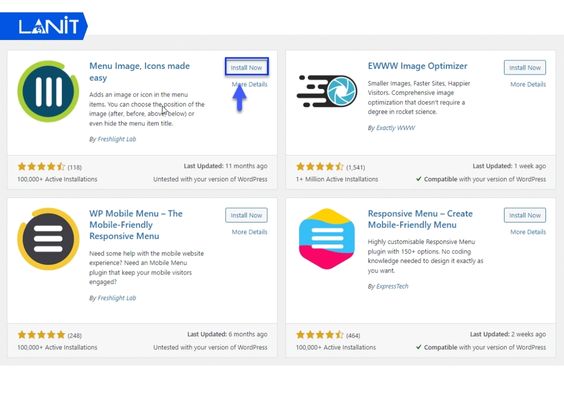Click the 'Smaller Images, Faster Sites' description
The height and width of the screenshot is (400, 564).
click(x=419, y=97)
